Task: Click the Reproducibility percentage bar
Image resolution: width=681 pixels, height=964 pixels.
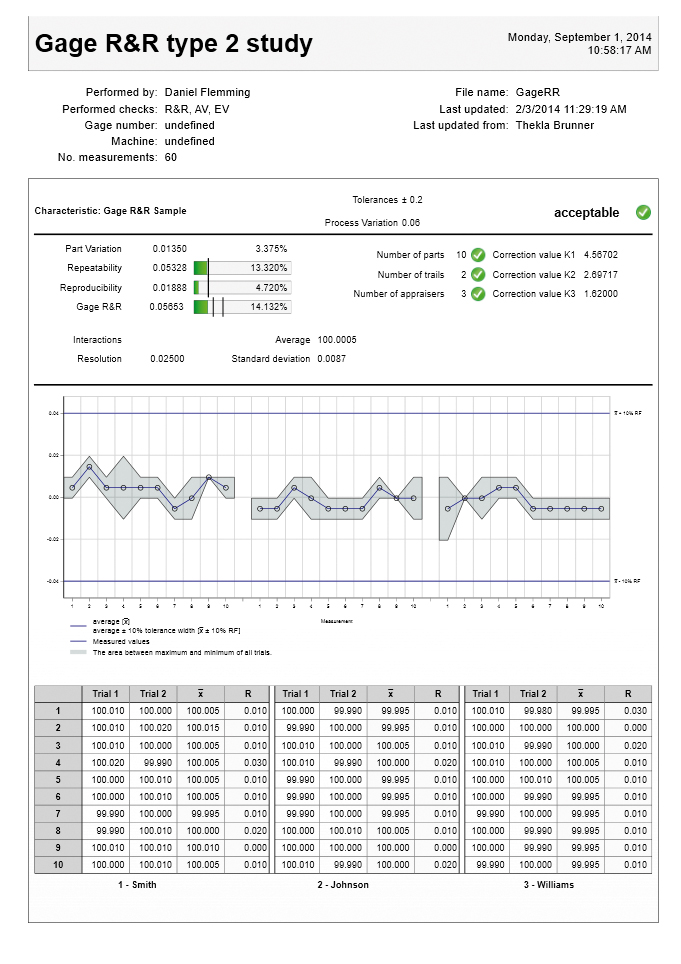Action: click(x=242, y=288)
